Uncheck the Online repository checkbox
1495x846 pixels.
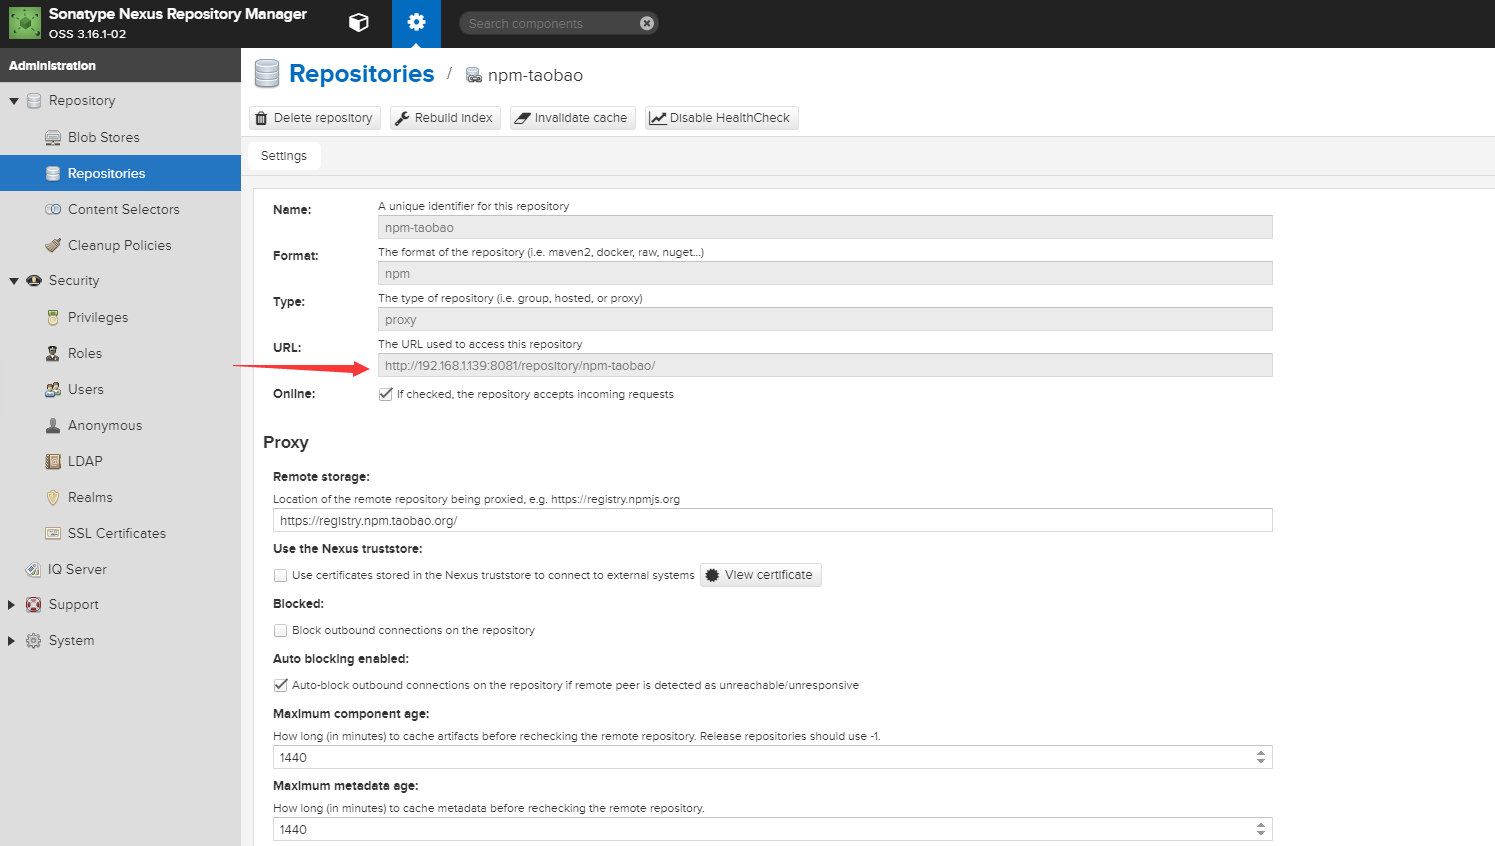click(x=385, y=393)
